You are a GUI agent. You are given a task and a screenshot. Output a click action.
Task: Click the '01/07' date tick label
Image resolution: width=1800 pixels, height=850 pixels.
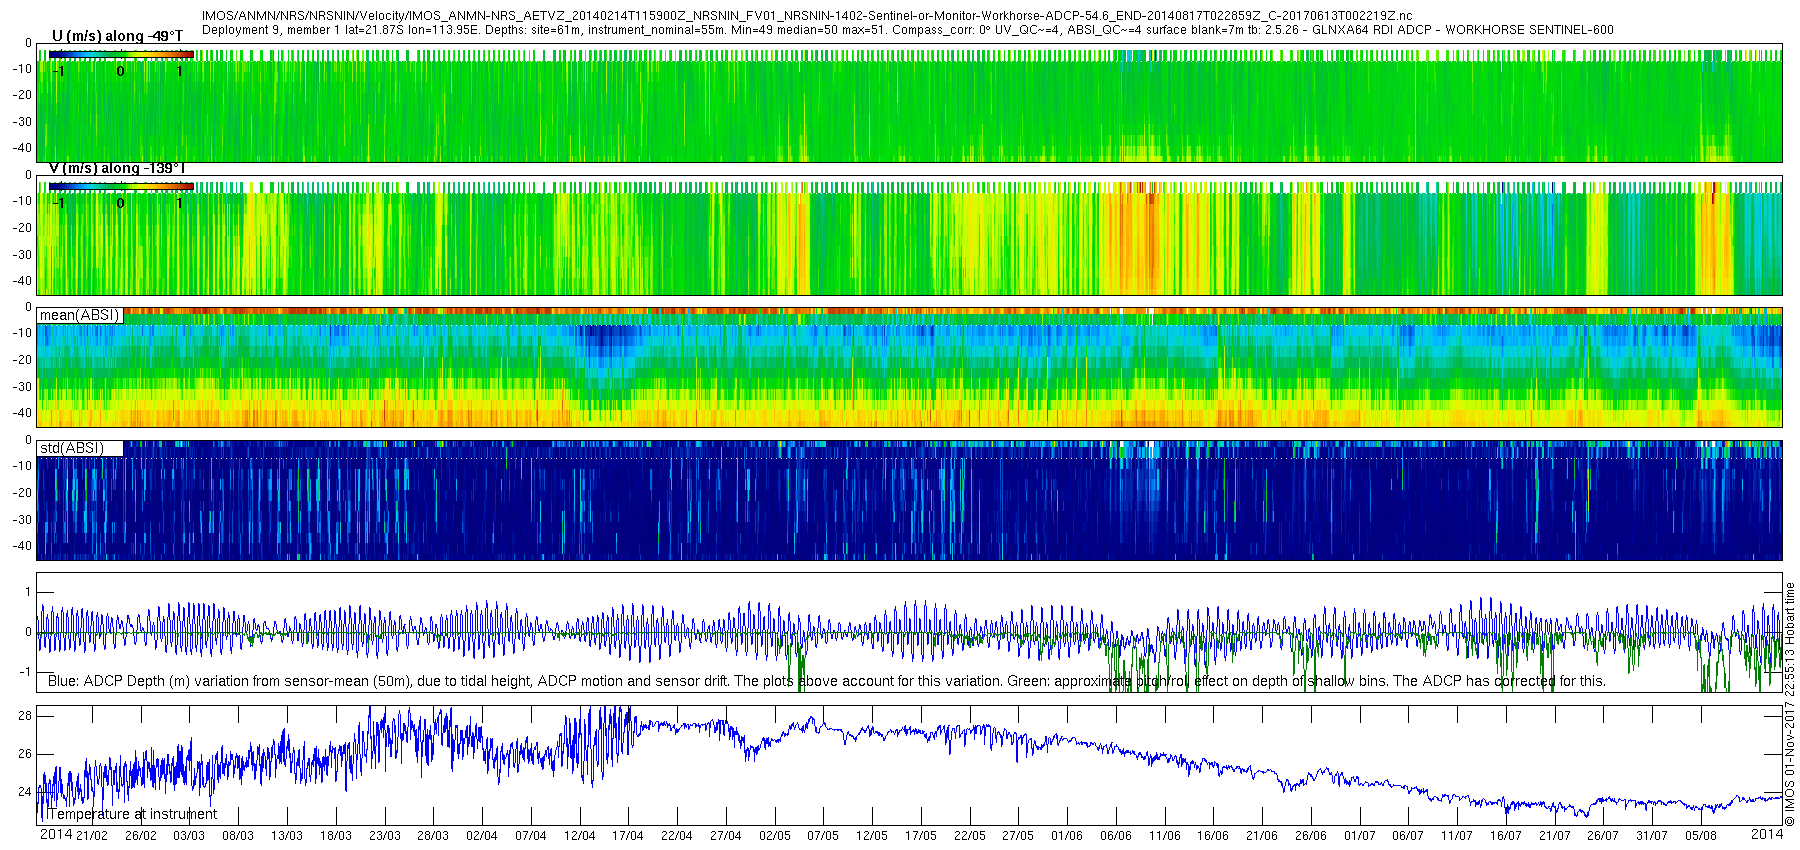click(1360, 836)
